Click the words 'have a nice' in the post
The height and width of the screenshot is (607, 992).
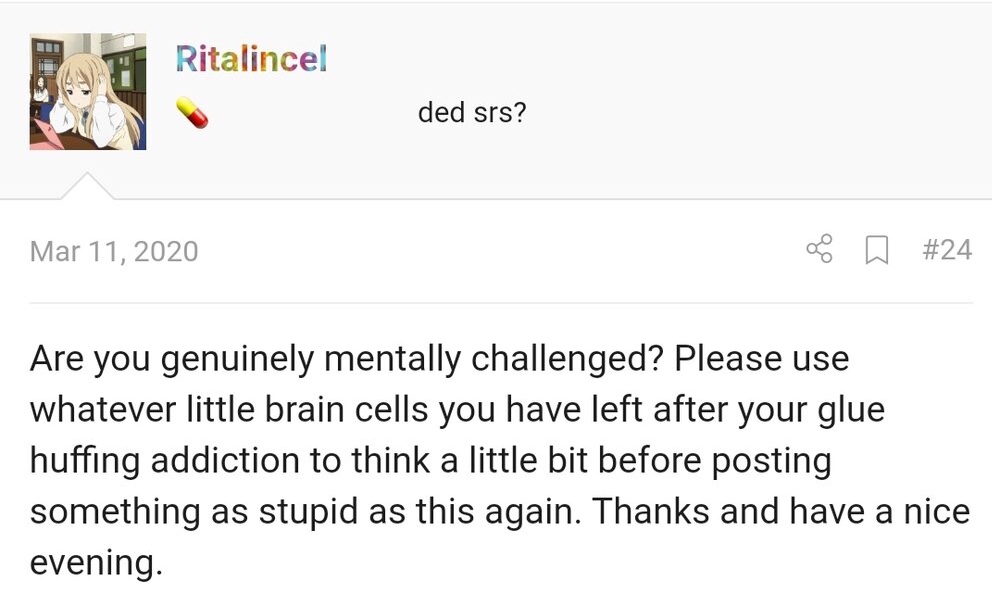[x=879, y=511]
